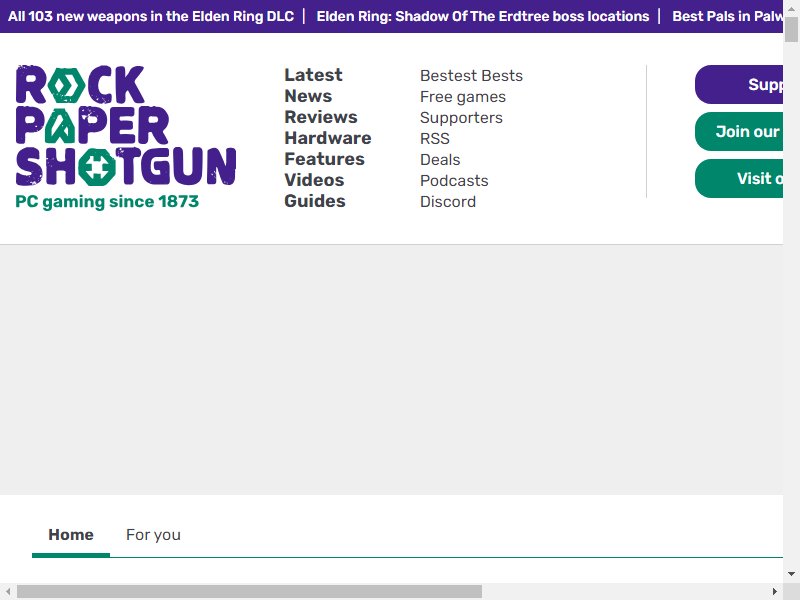This screenshot has width=800, height=600.
Task: Open the Rock Paper Shotgun logo homepage
Action: pos(126,125)
